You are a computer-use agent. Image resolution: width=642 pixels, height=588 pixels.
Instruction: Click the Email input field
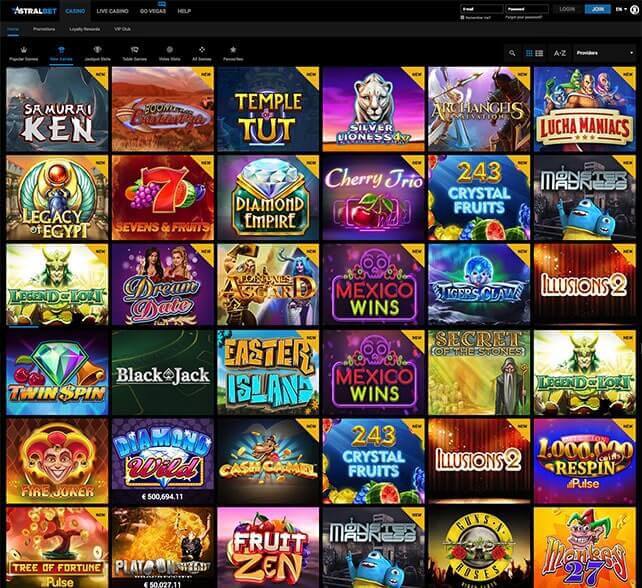point(482,9)
